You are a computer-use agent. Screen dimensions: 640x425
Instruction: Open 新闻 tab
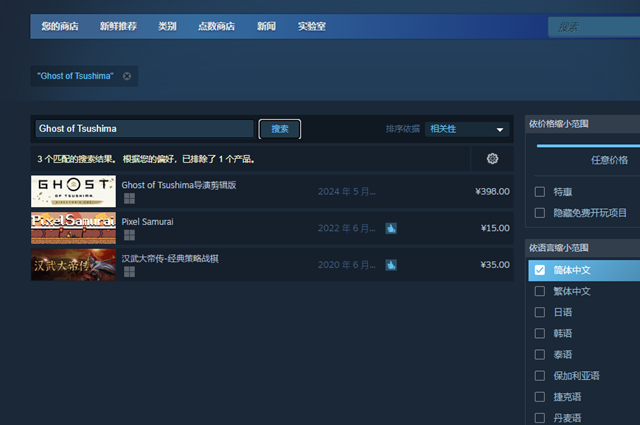click(266, 27)
